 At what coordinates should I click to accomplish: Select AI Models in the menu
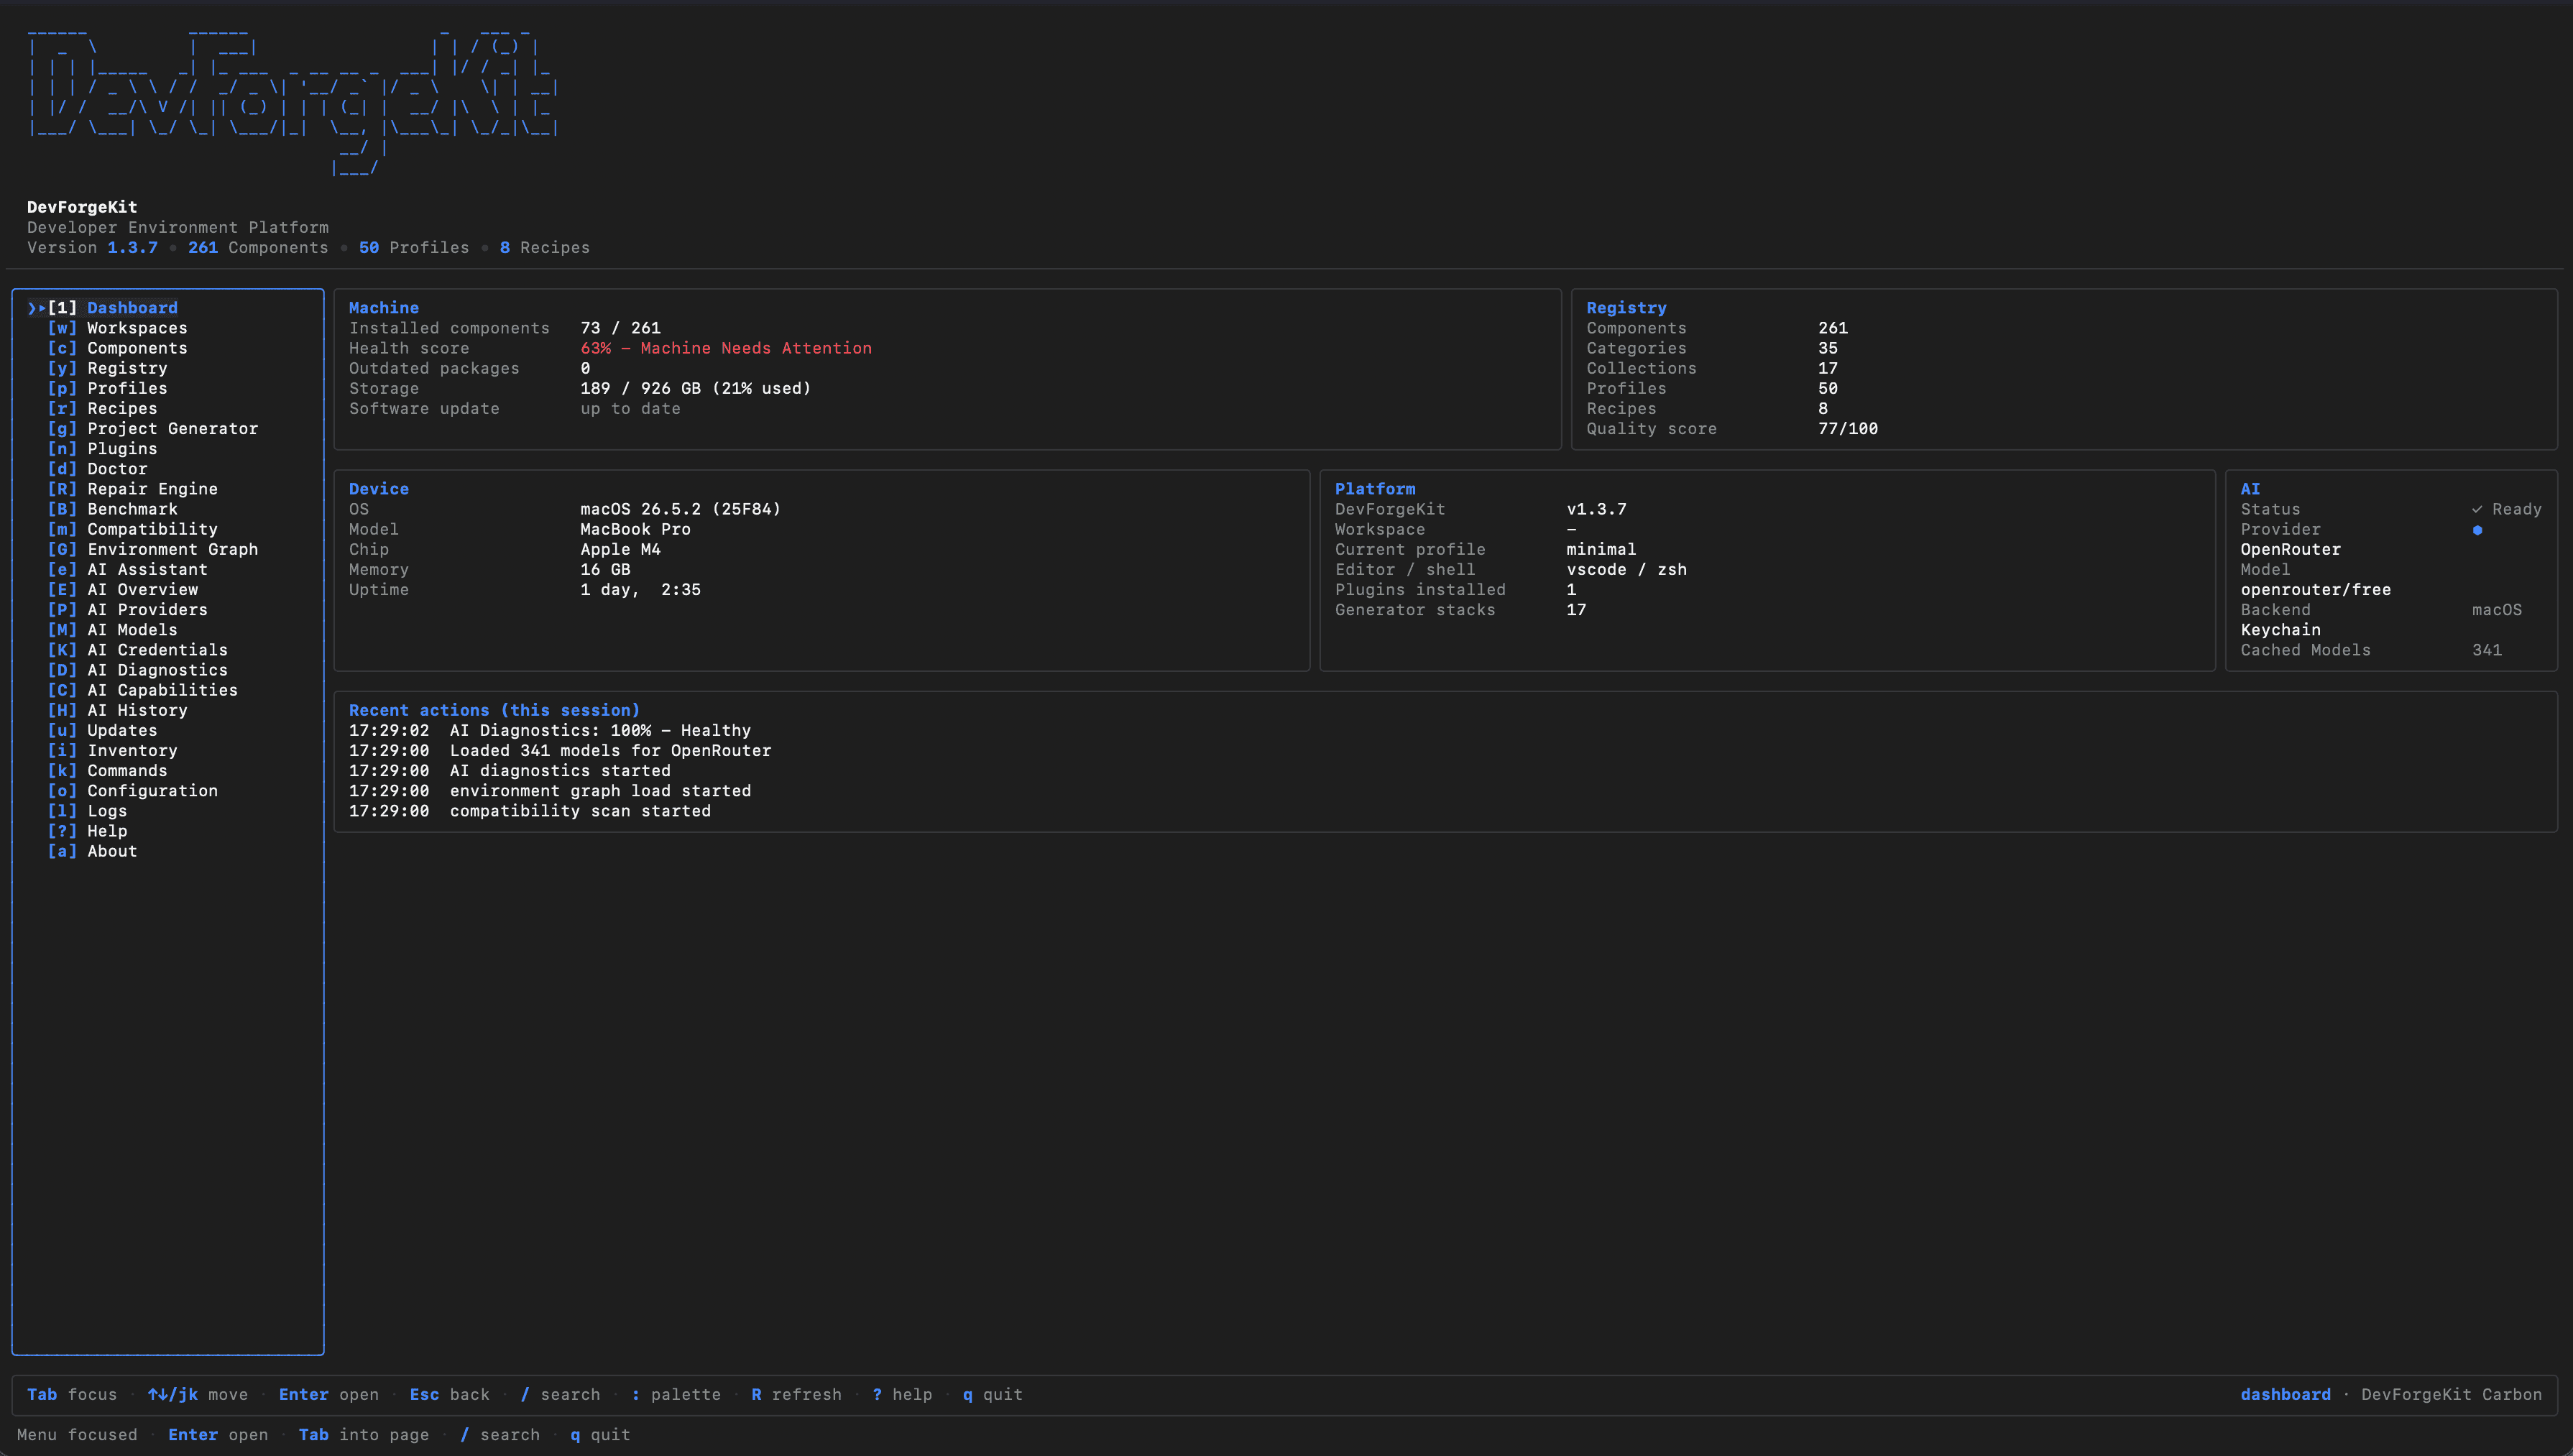[x=112, y=629]
